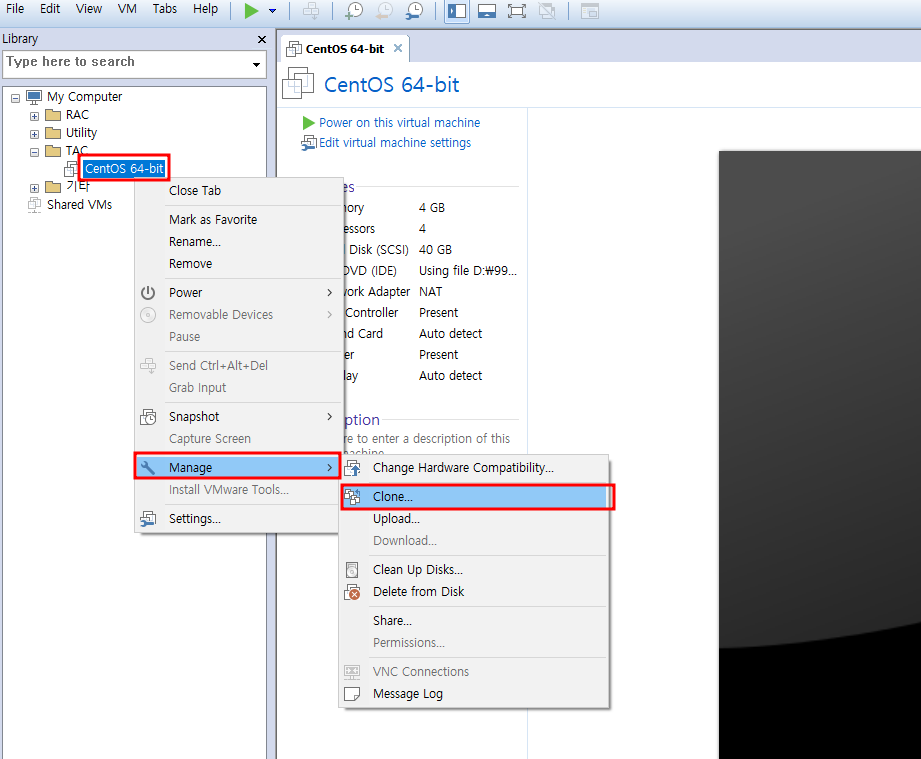This screenshot has width=921, height=759.
Task: Expand the Power submenu
Action: pyautogui.click(x=238, y=293)
